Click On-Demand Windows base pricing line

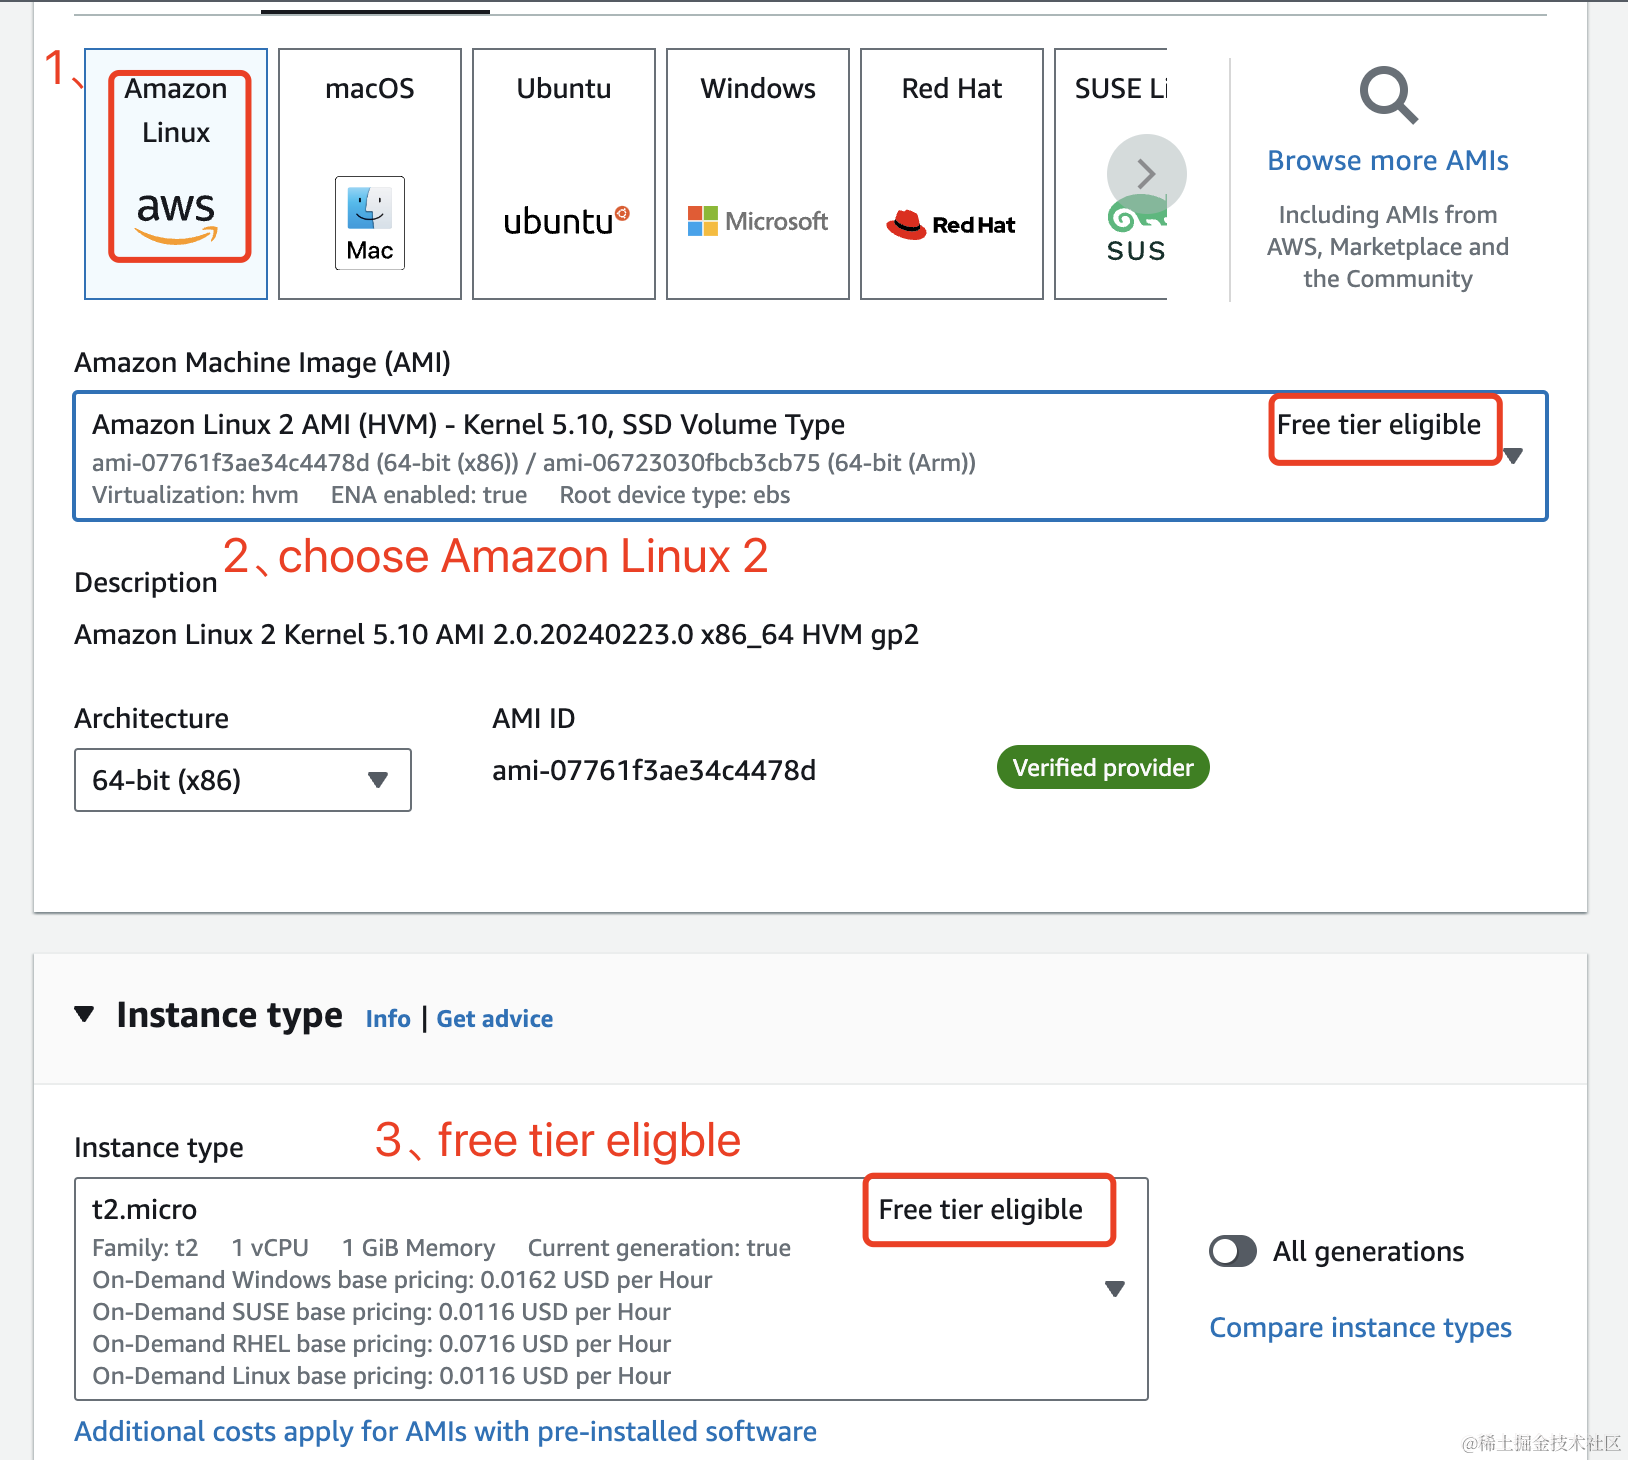click(x=402, y=1280)
